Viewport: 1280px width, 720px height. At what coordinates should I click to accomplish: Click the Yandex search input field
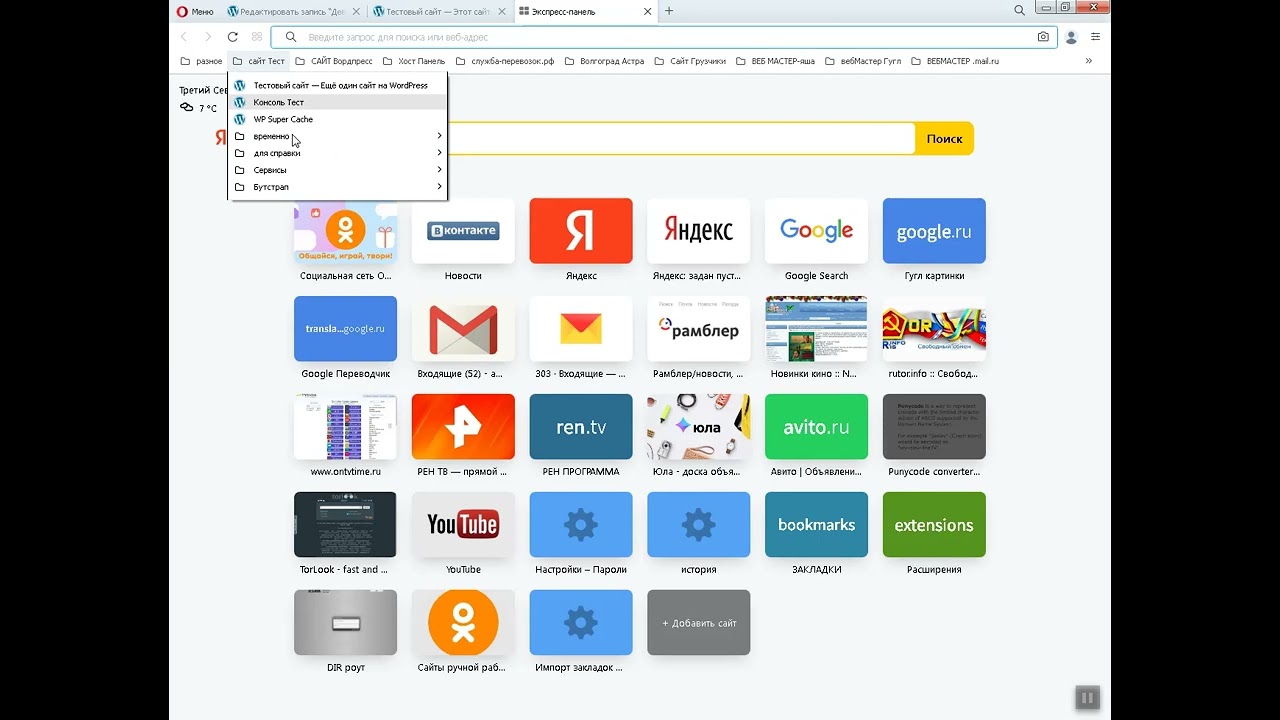[x=680, y=139]
